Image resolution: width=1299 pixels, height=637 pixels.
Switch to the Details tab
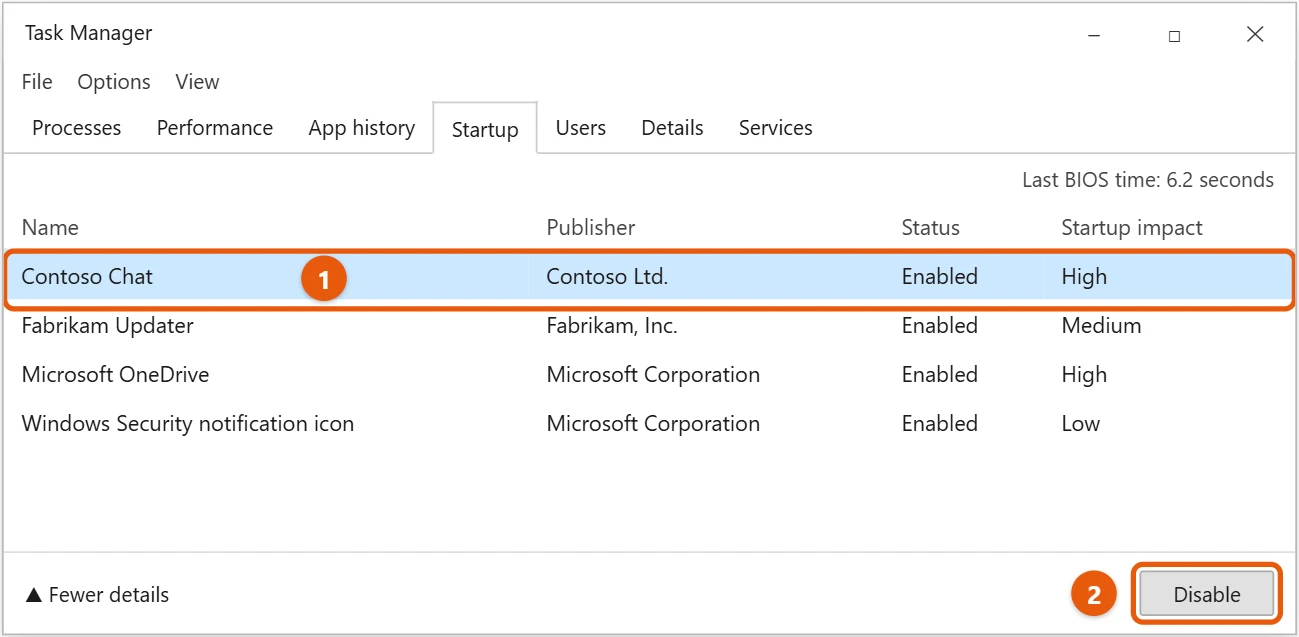coord(672,128)
